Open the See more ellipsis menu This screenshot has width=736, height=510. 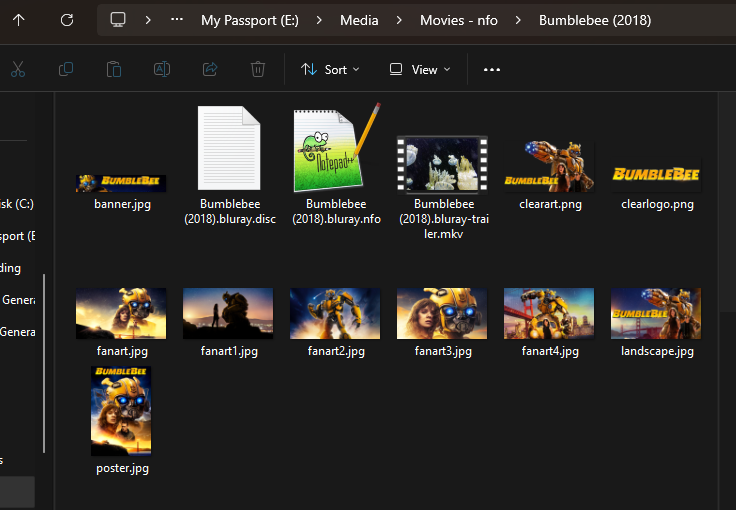(x=492, y=69)
